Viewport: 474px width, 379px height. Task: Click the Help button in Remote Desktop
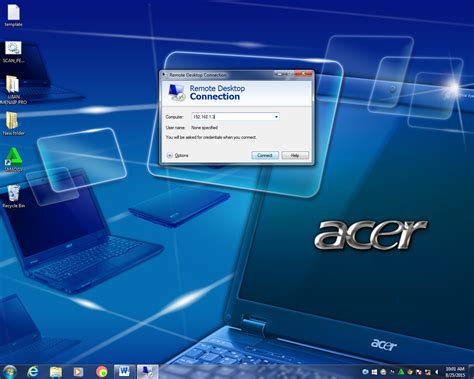click(295, 155)
